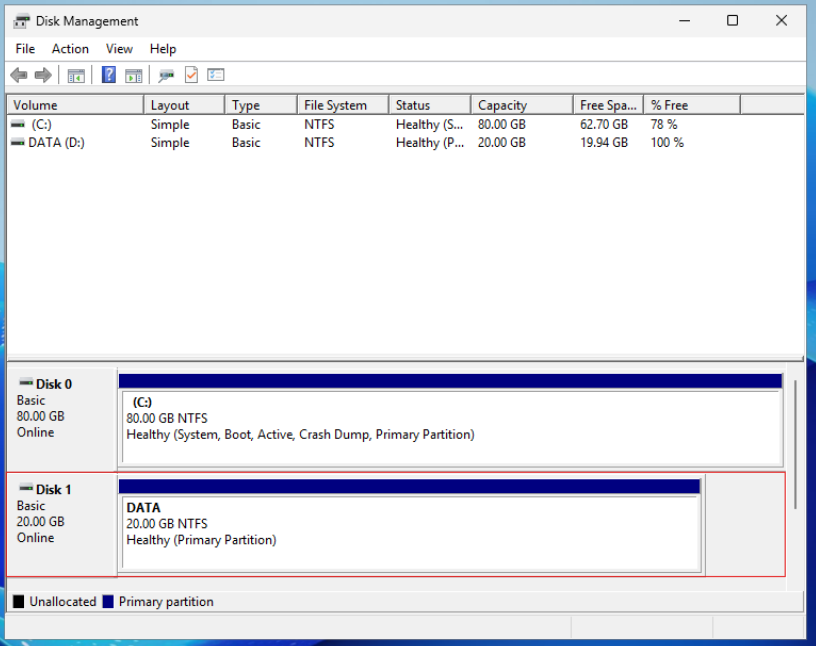
Task: Click the 19.94 GB free space cell
Action: pos(604,142)
